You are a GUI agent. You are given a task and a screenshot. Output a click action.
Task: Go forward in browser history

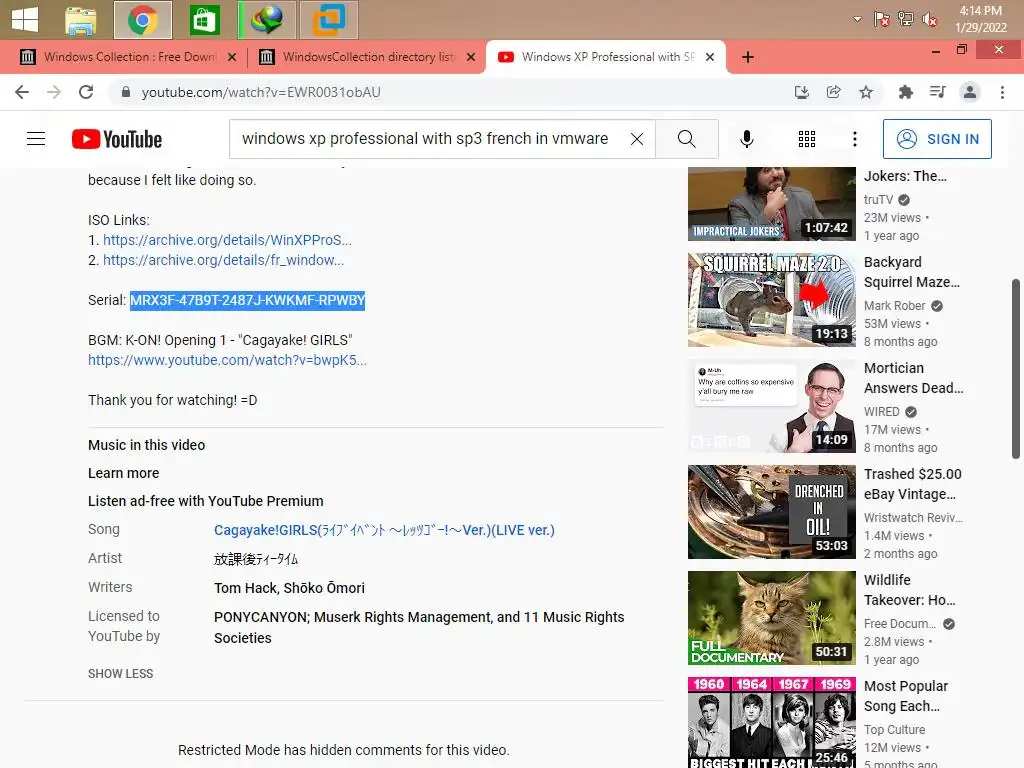pos(54,92)
